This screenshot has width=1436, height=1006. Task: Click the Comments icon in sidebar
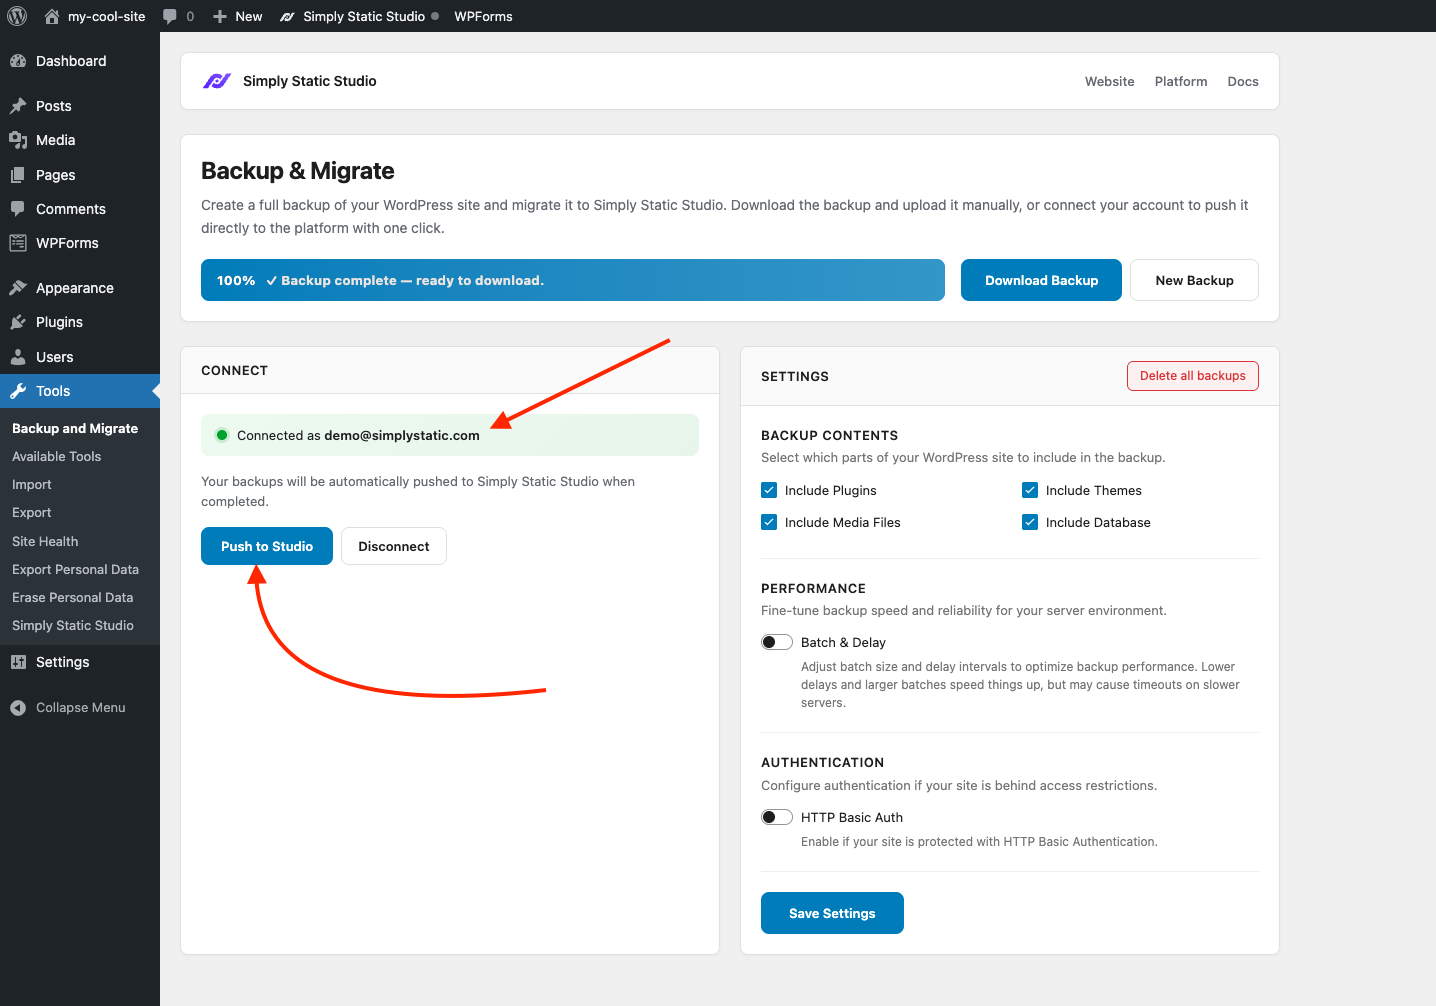tap(18, 209)
